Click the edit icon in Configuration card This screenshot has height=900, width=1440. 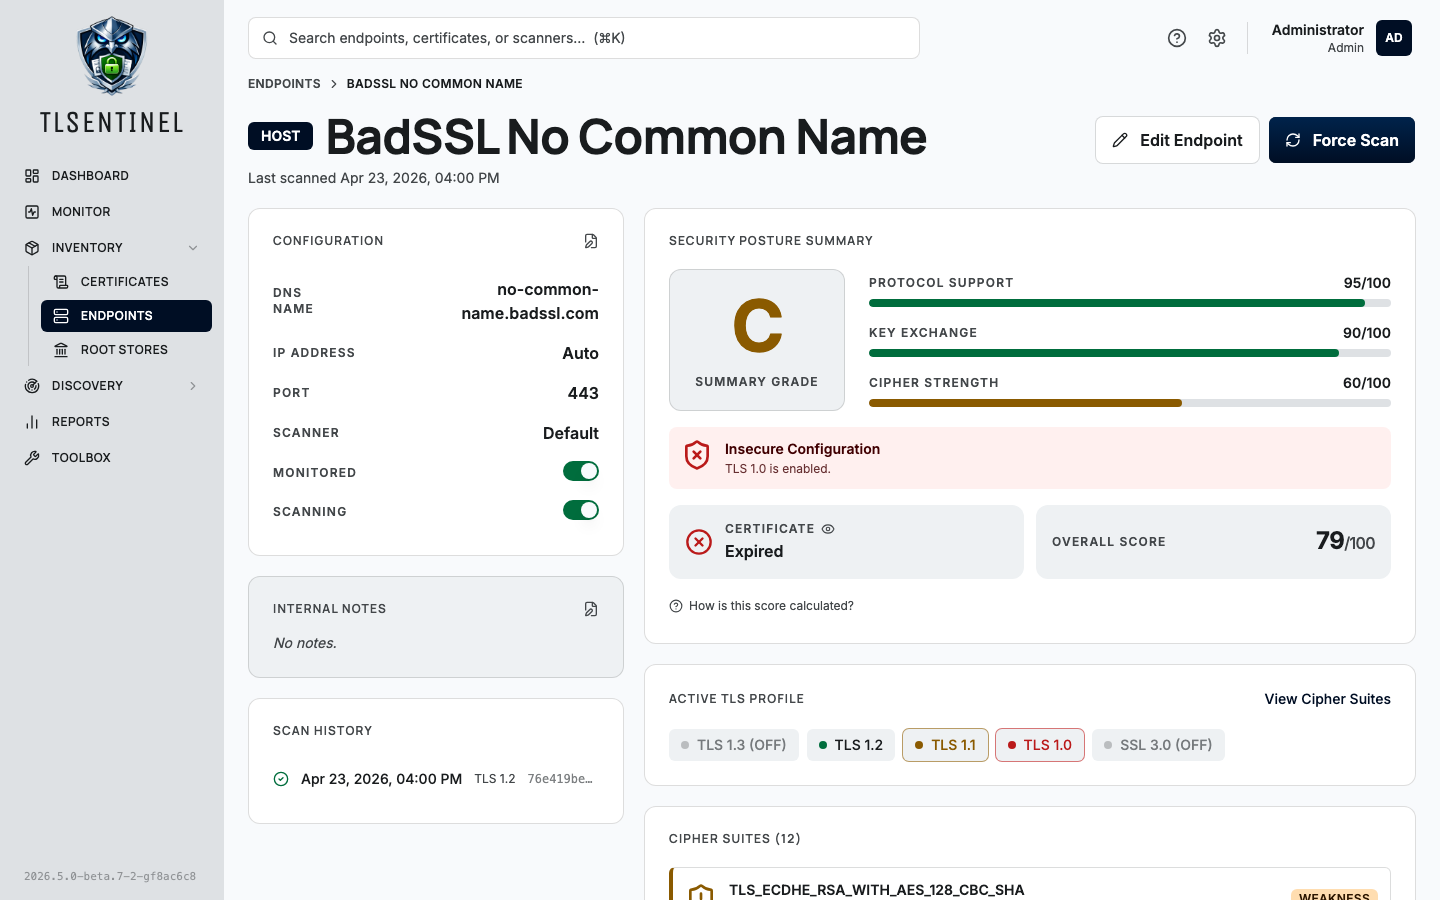[591, 241]
